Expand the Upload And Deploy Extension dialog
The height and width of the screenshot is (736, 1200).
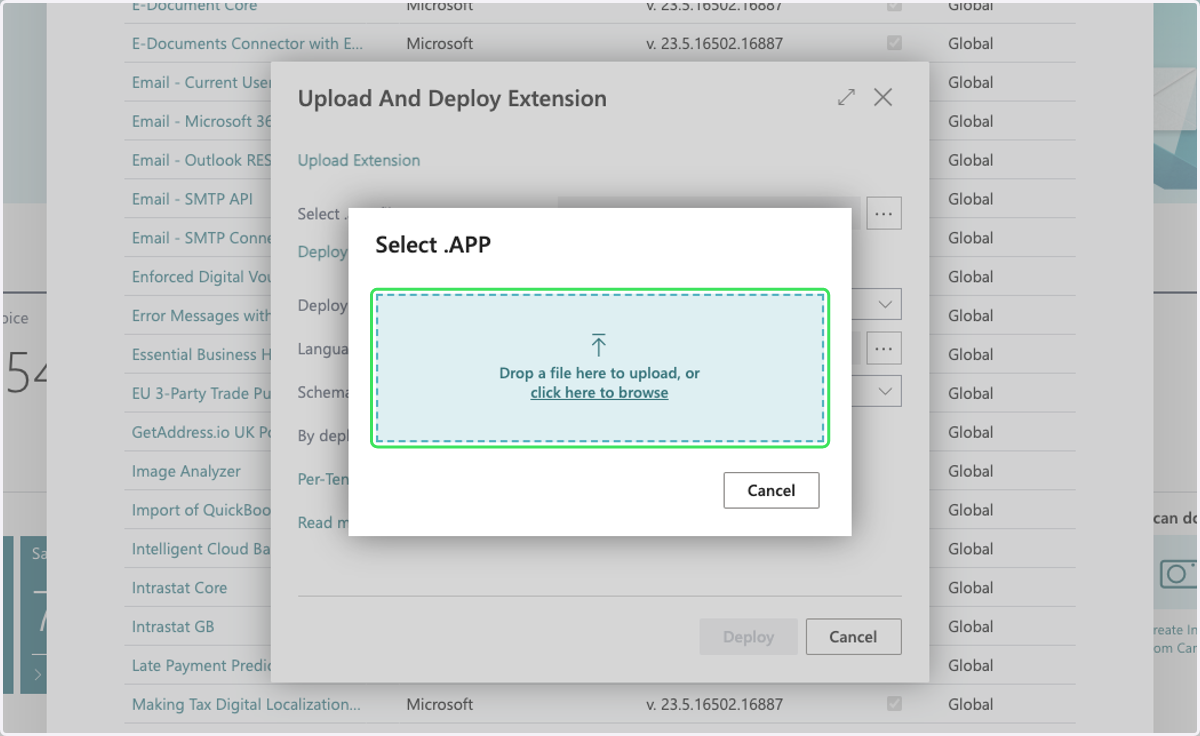tap(846, 97)
